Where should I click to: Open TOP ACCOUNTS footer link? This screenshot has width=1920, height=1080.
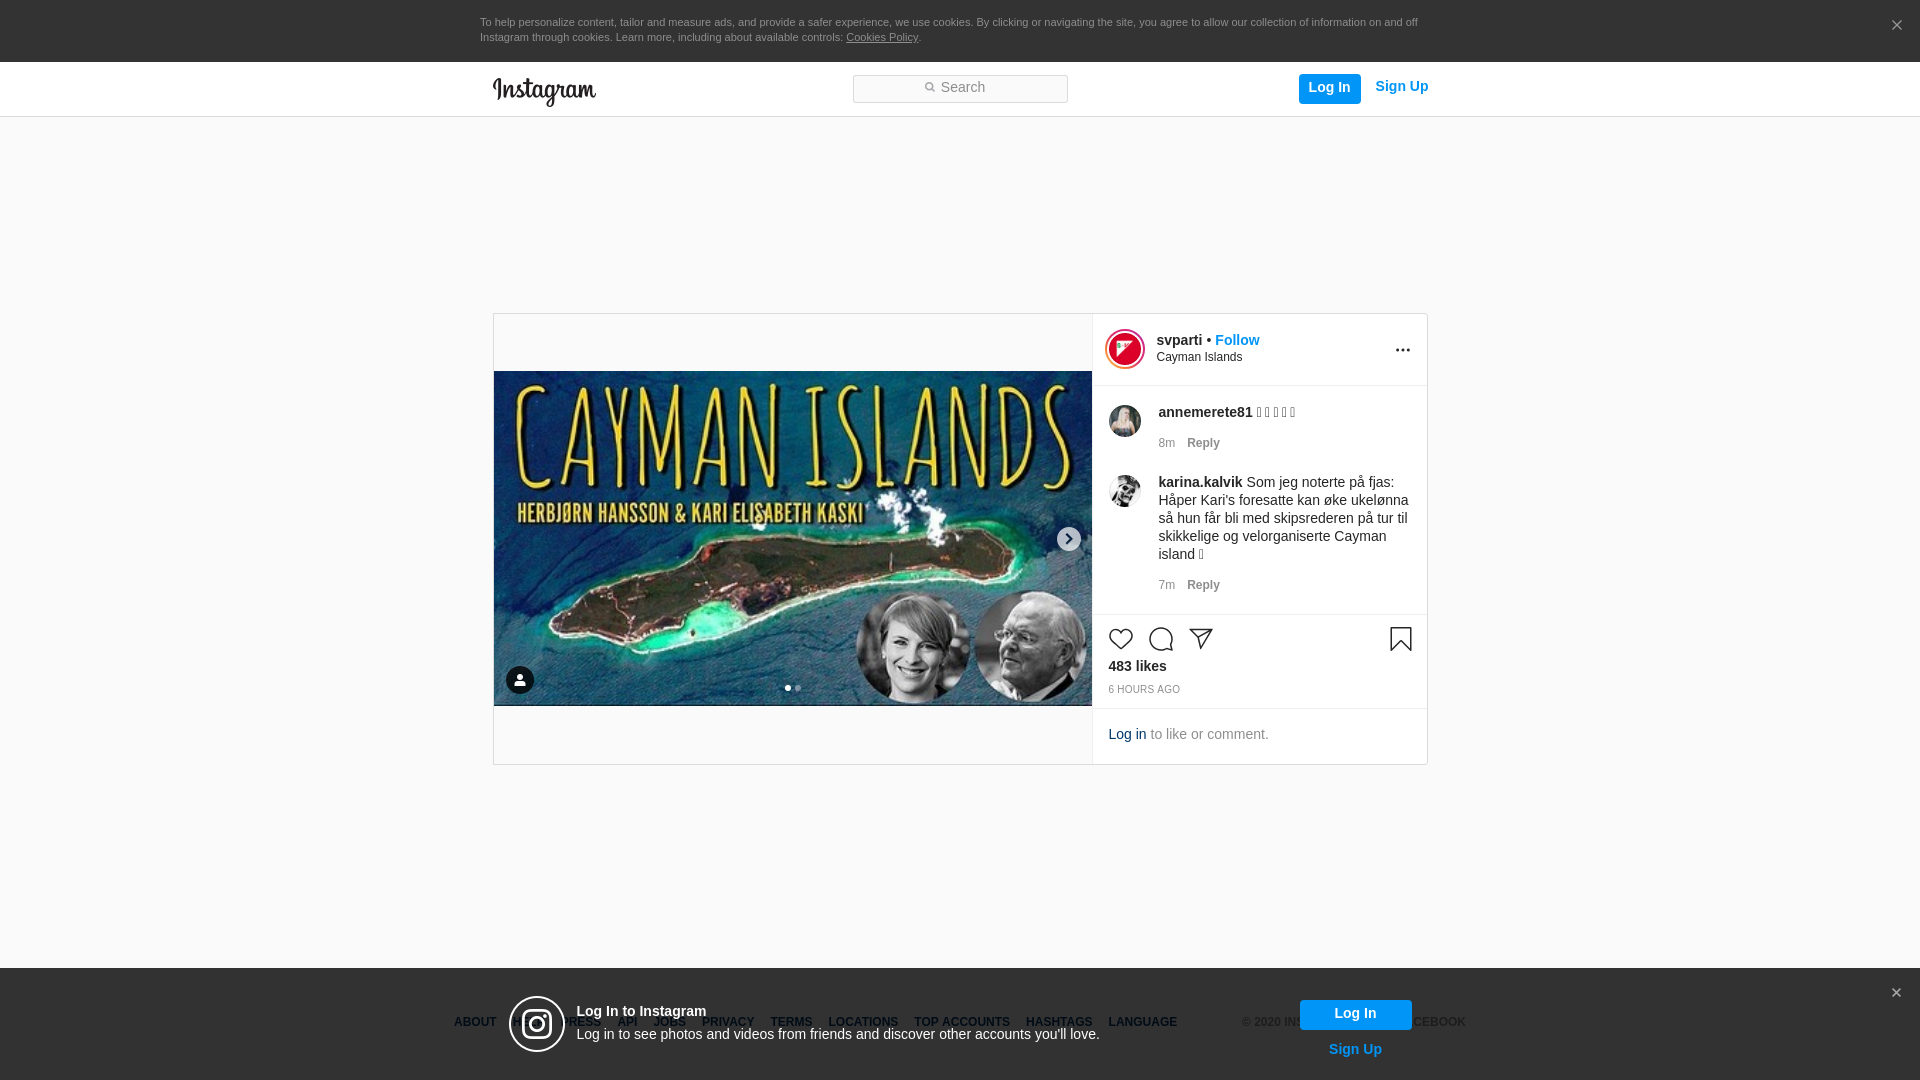[962, 1022]
